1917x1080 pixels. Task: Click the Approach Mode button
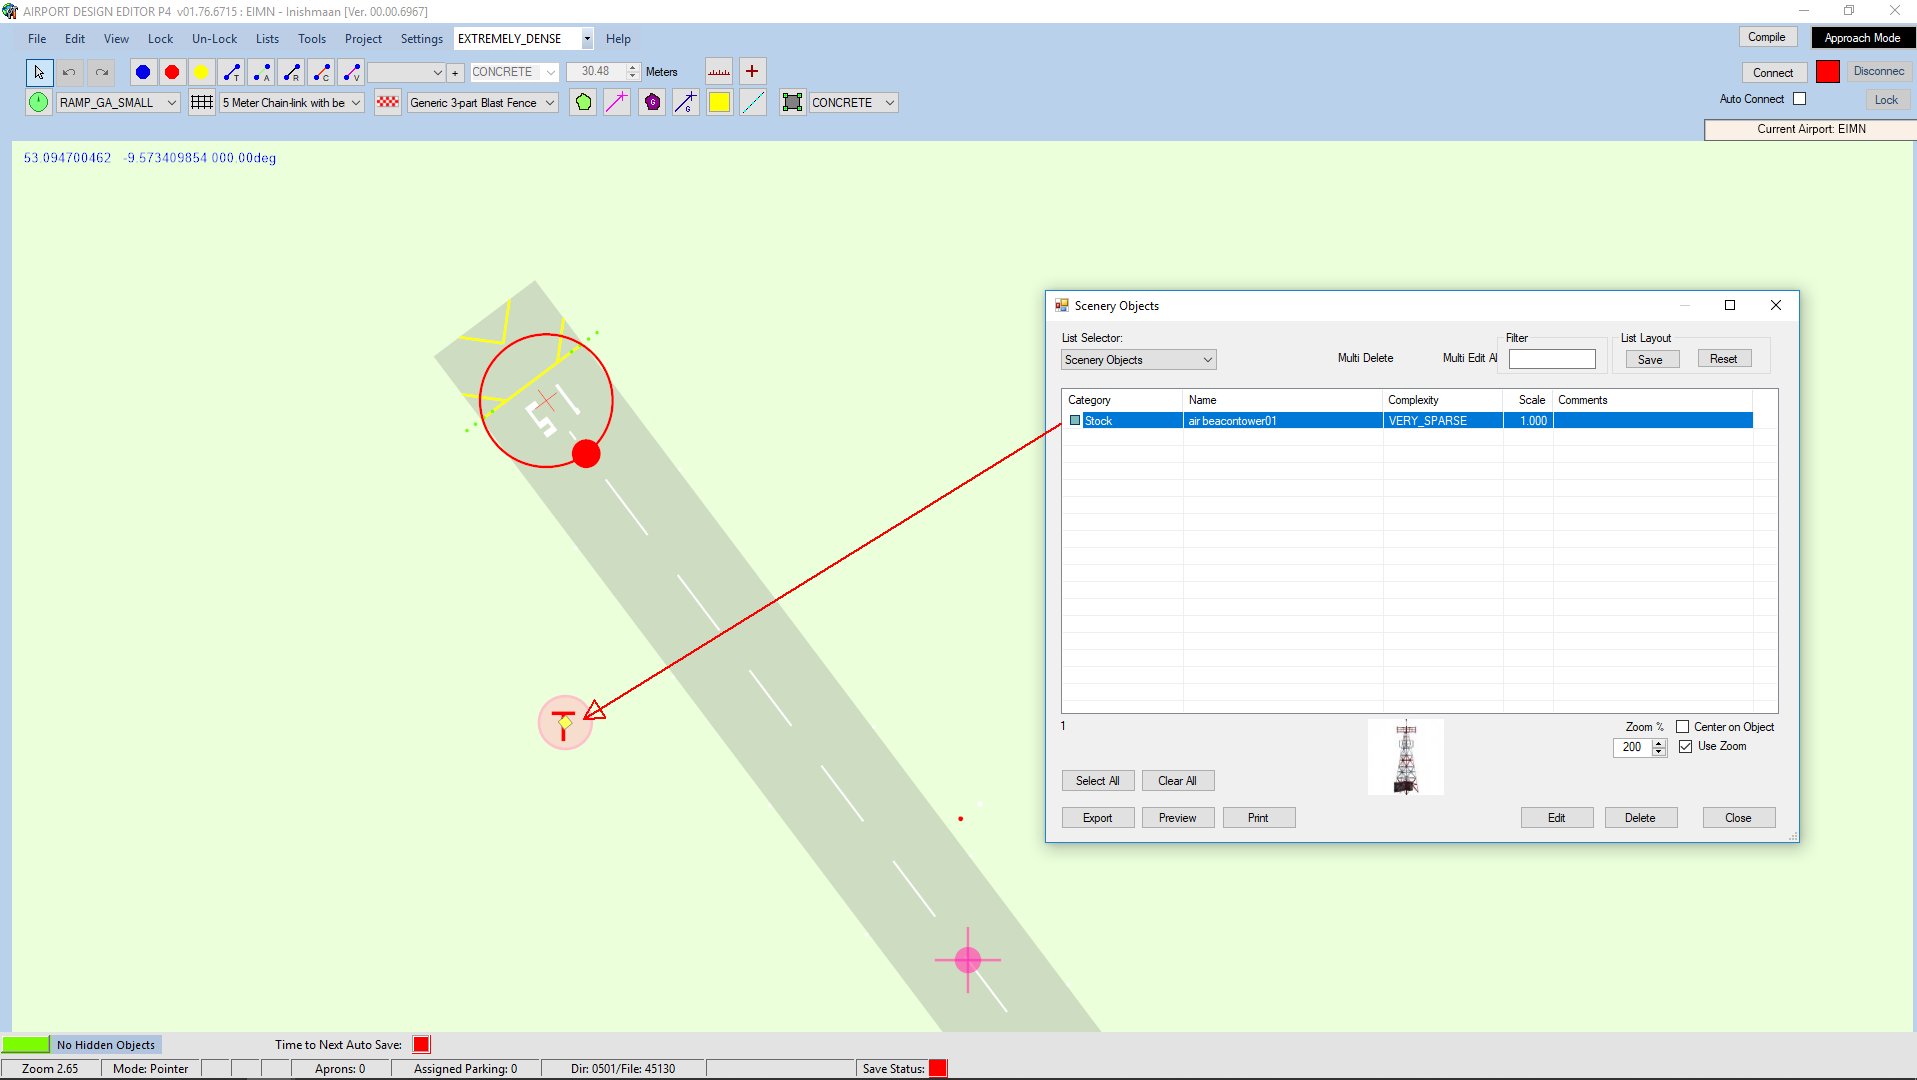[x=1862, y=38]
